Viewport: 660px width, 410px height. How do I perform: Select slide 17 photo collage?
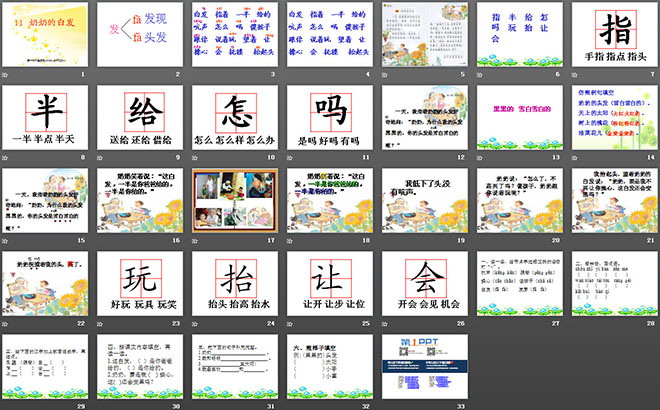pos(235,200)
